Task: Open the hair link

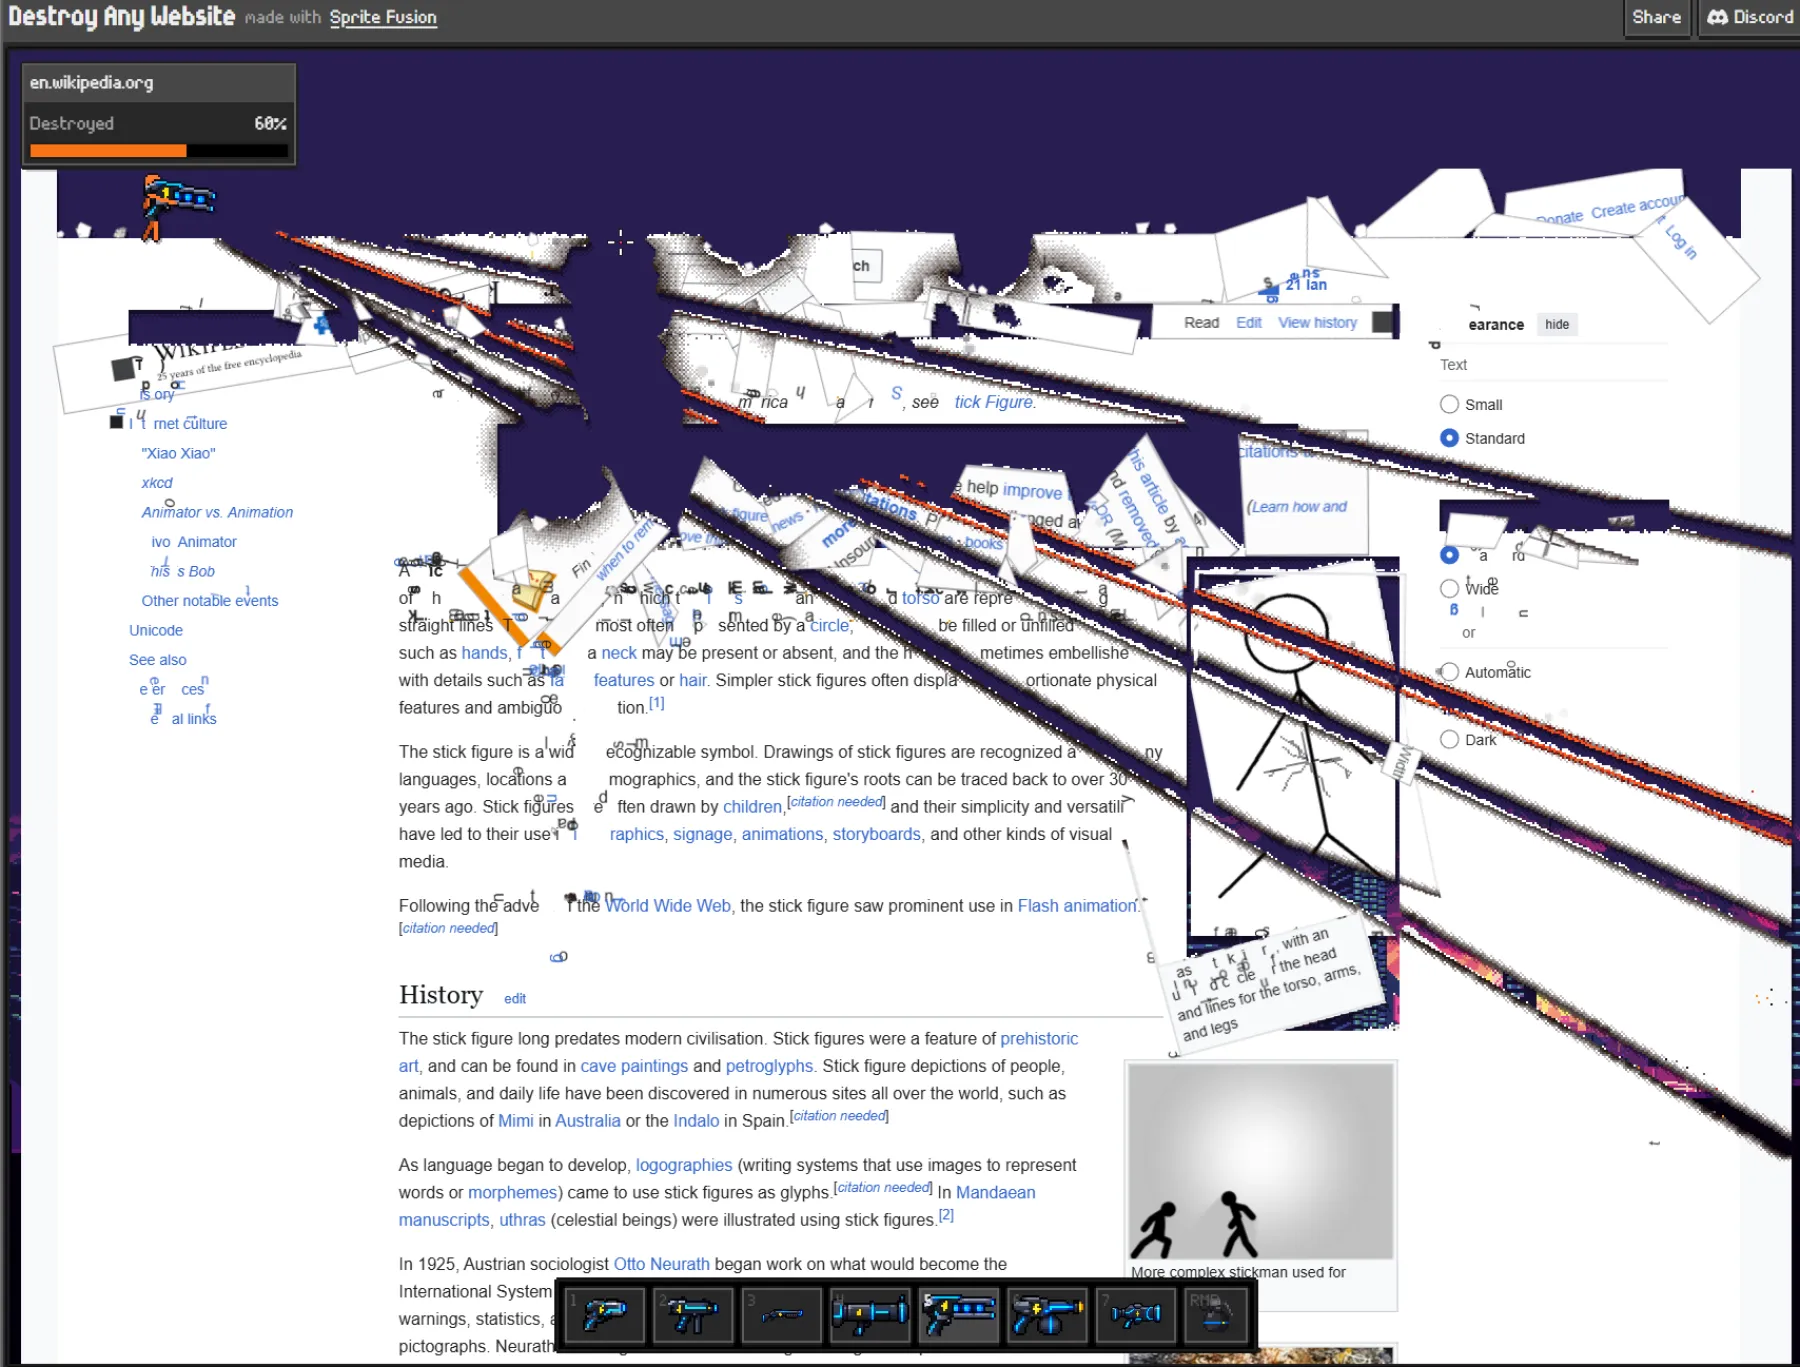Action: (692, 680)
